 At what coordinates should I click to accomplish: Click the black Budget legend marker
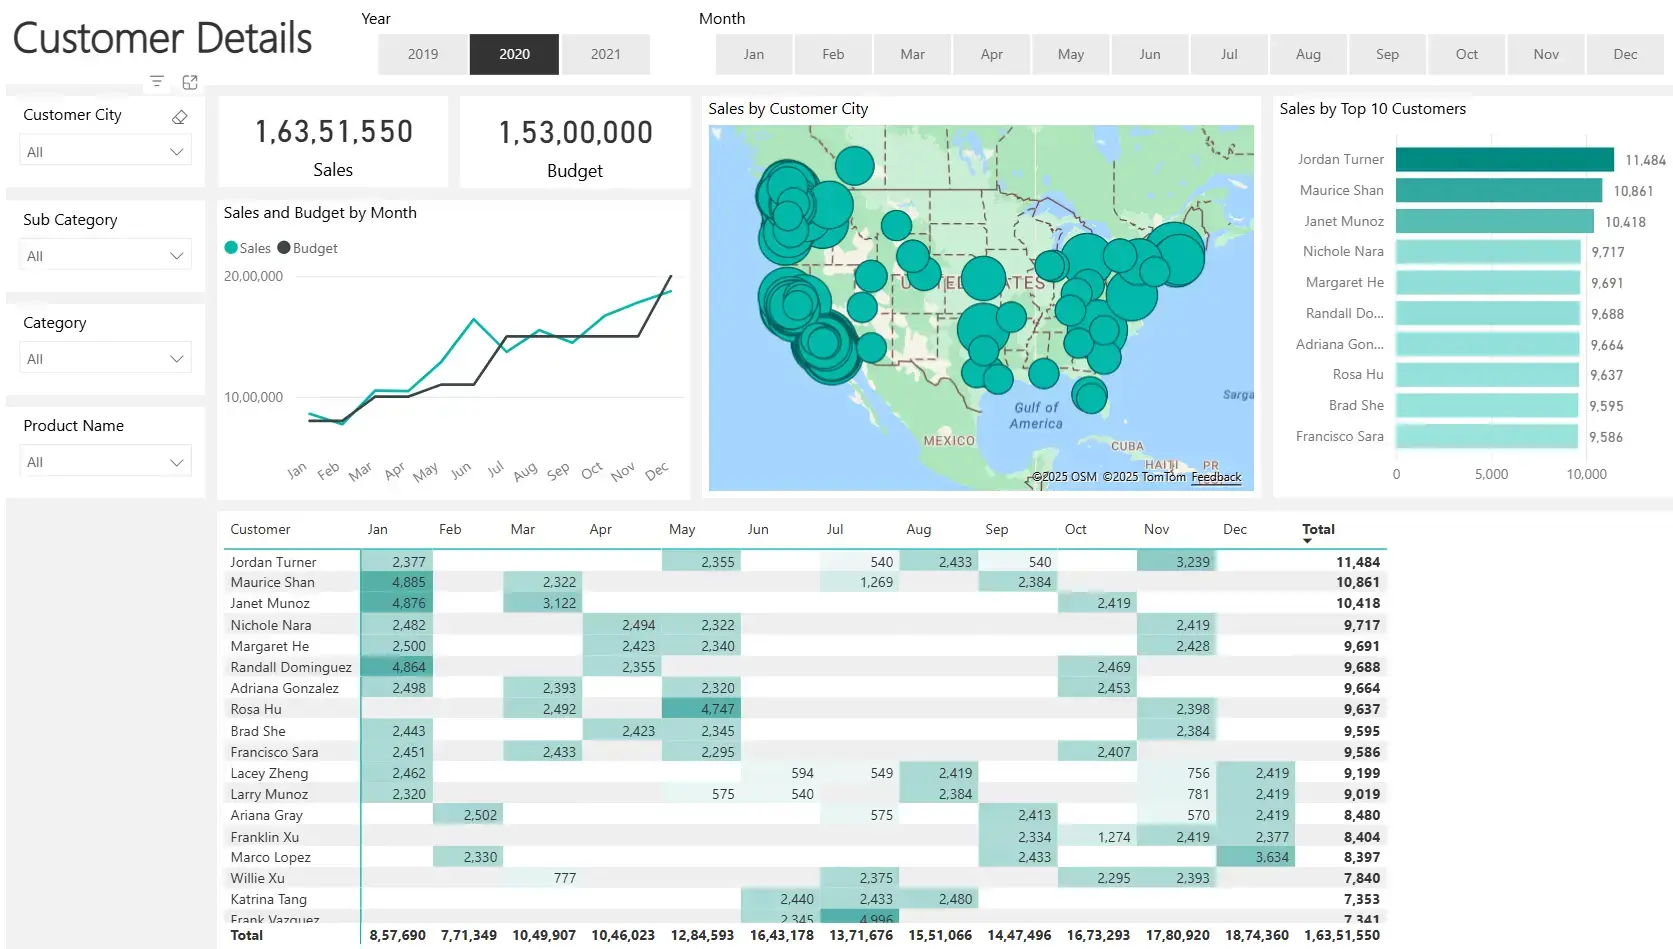[x=283, y=247]
